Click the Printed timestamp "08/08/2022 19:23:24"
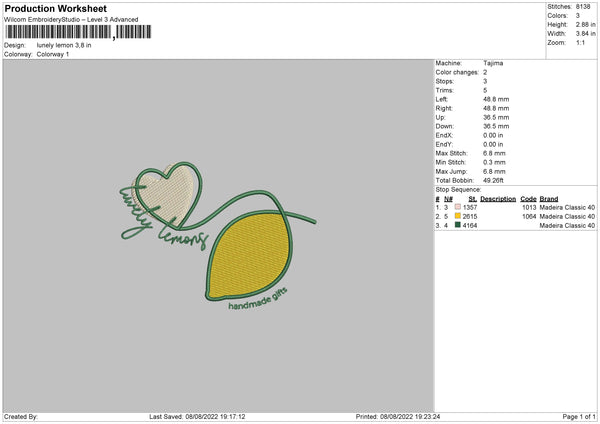600x424 pixels. click(410, 417)
